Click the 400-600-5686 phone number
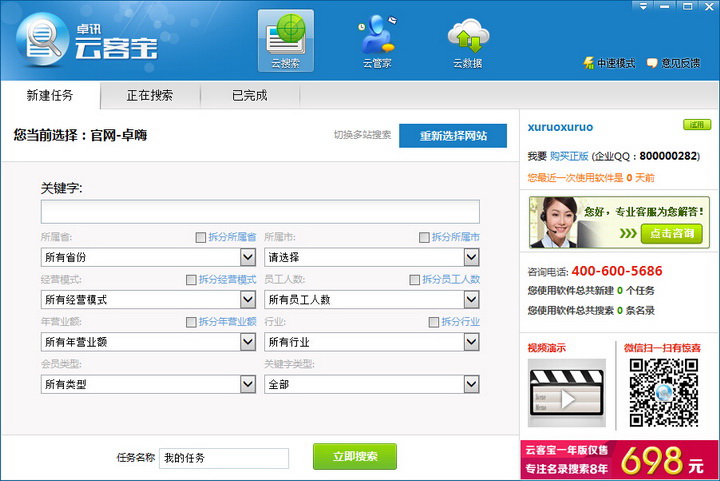720x481 pixels. [617, 271]
